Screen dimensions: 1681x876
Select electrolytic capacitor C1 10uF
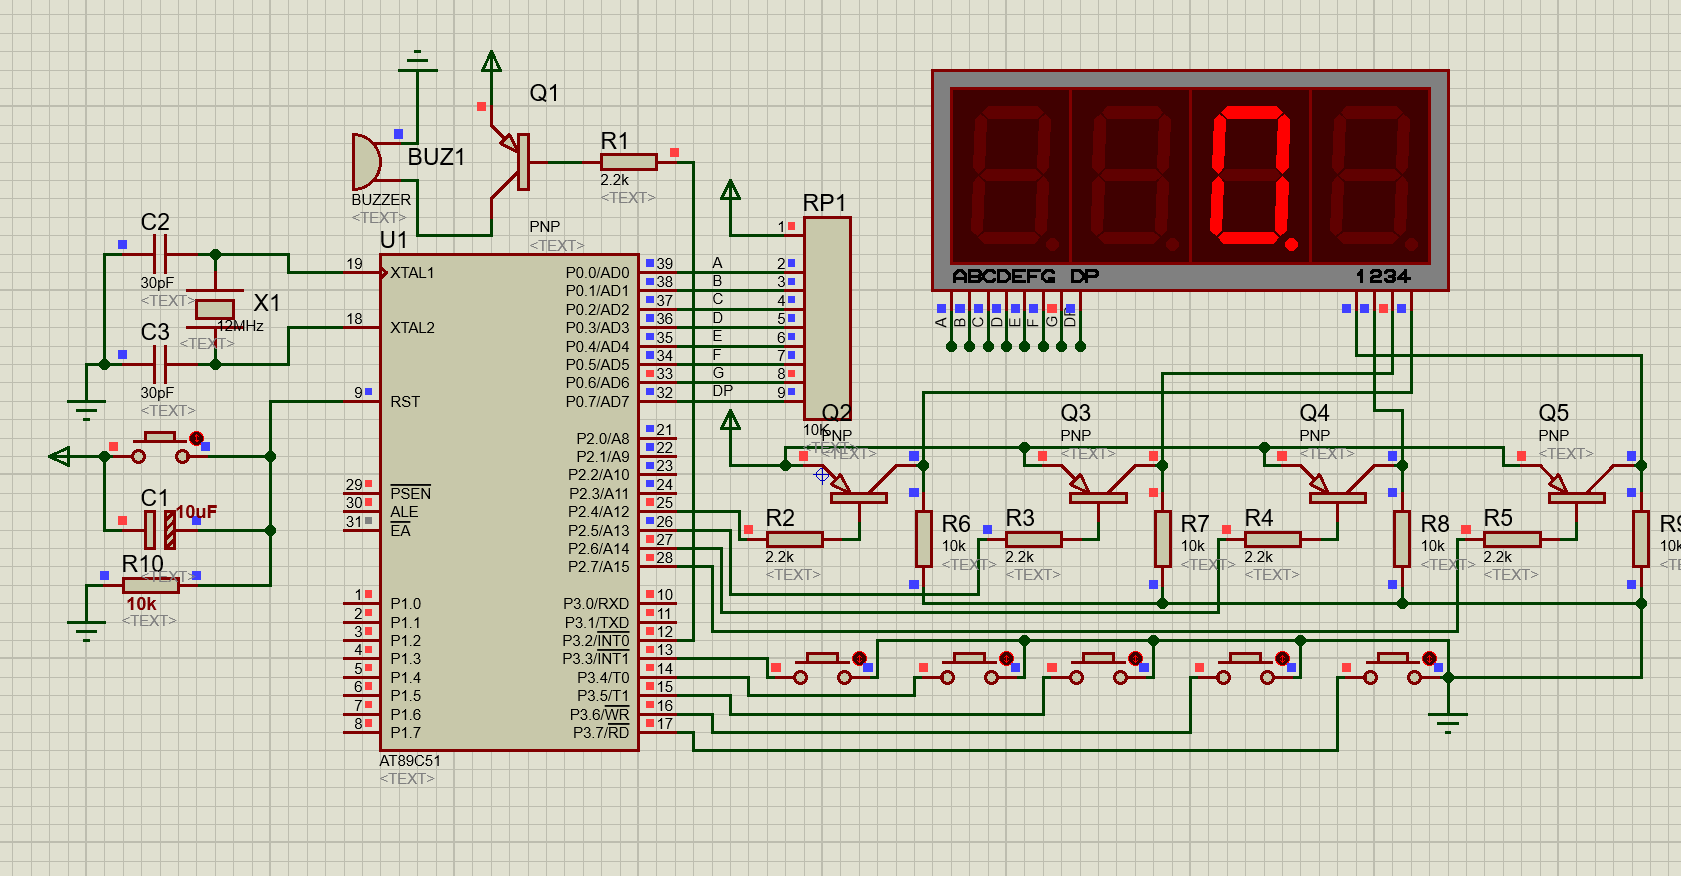click(160, 529)
